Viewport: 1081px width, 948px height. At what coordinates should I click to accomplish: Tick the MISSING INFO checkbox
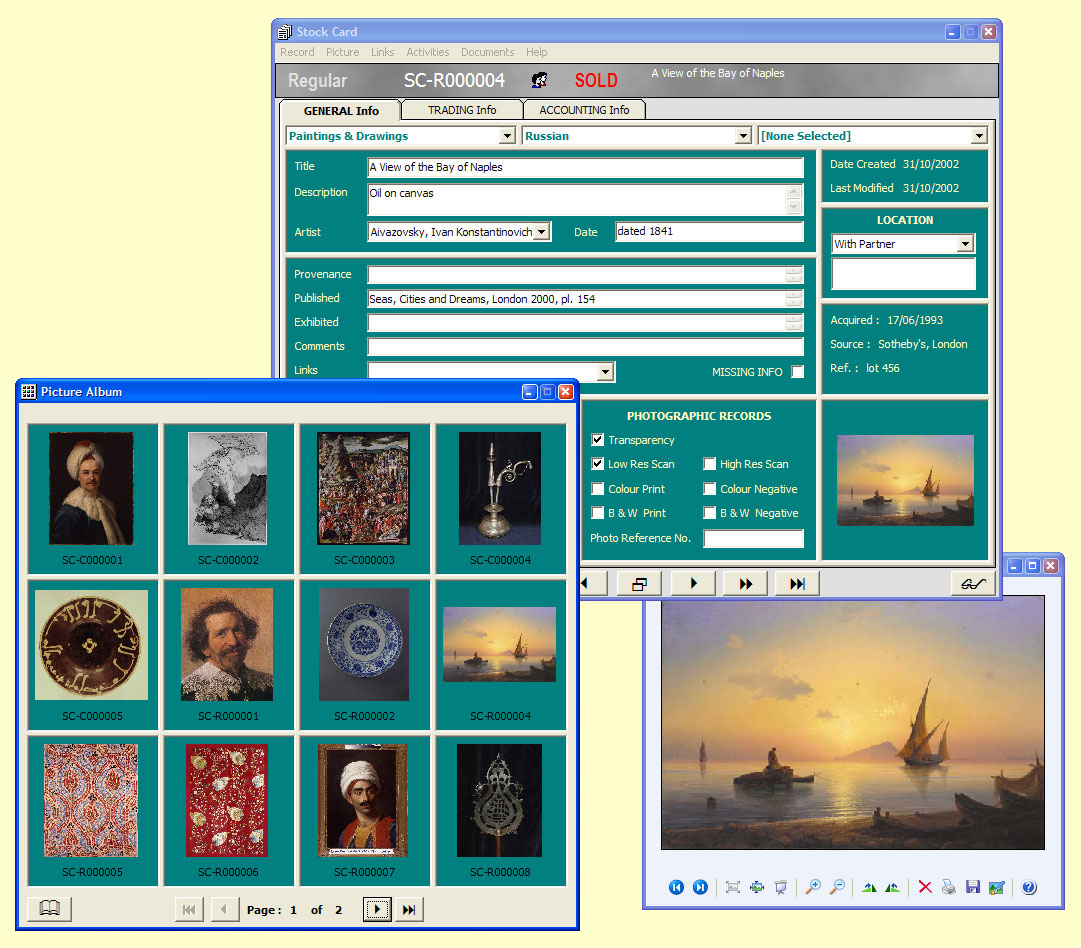tap(798, 372)
